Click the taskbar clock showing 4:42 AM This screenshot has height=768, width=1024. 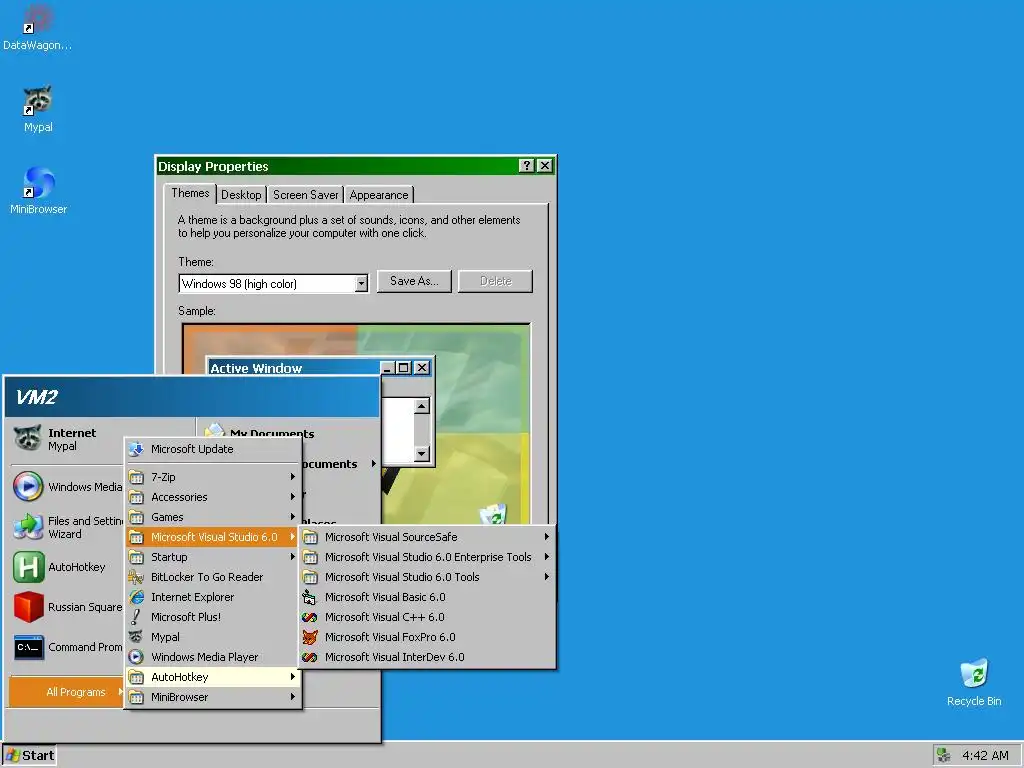[985, 756]
